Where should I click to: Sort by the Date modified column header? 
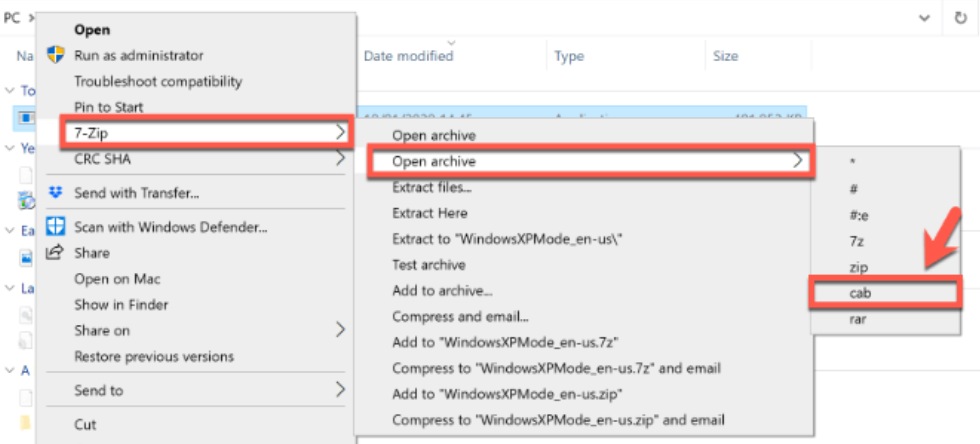[x=409, y=56]
